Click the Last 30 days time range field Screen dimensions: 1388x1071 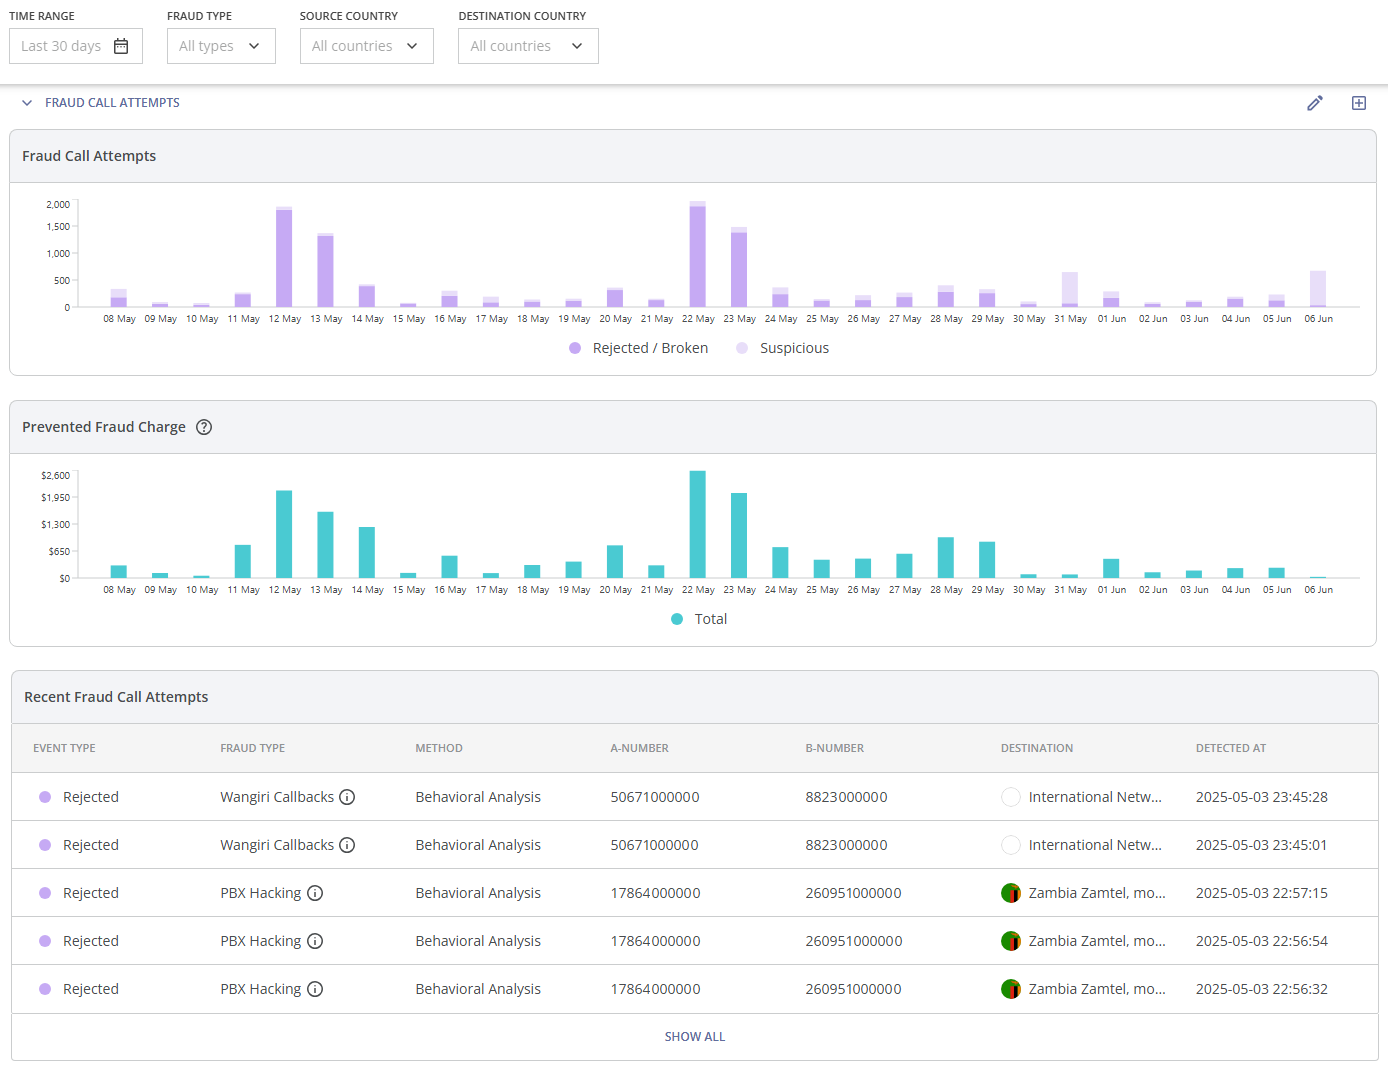(x=61, y=46)
